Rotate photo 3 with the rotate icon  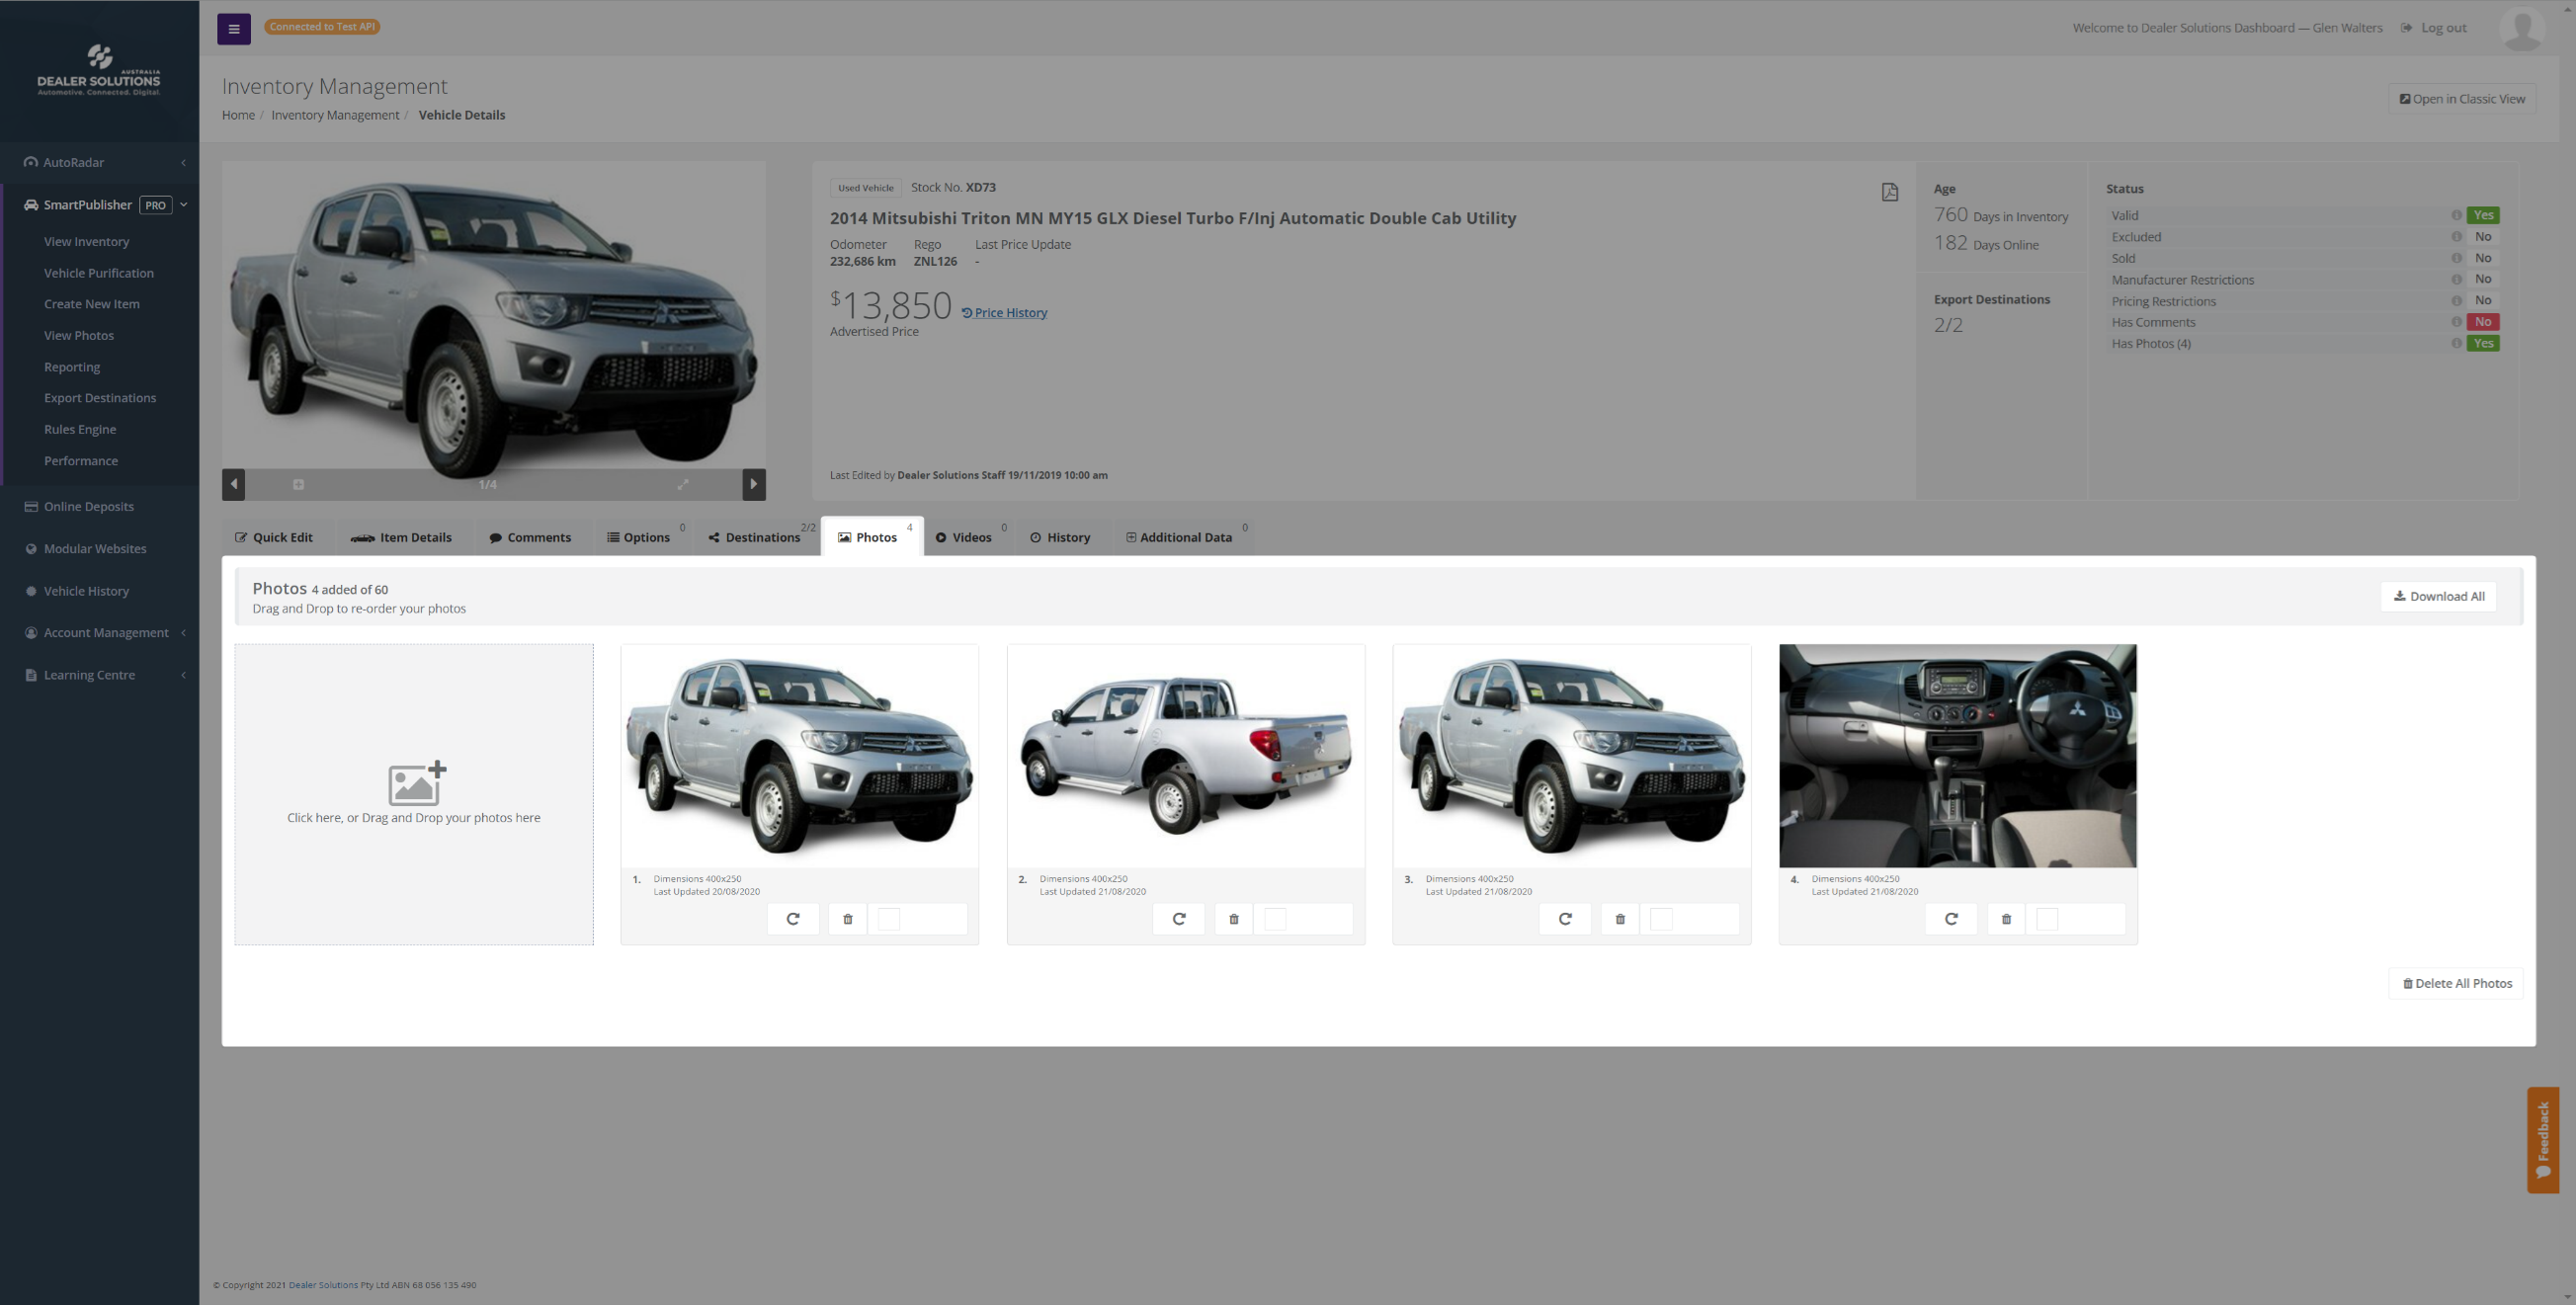point(1565,919)
